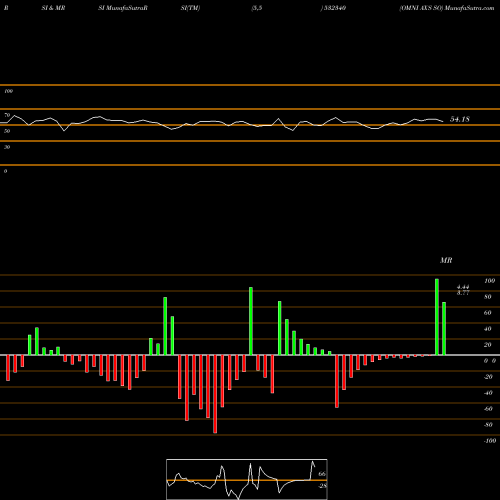Select the 4.44 value beside the histogram

[463, 287]
